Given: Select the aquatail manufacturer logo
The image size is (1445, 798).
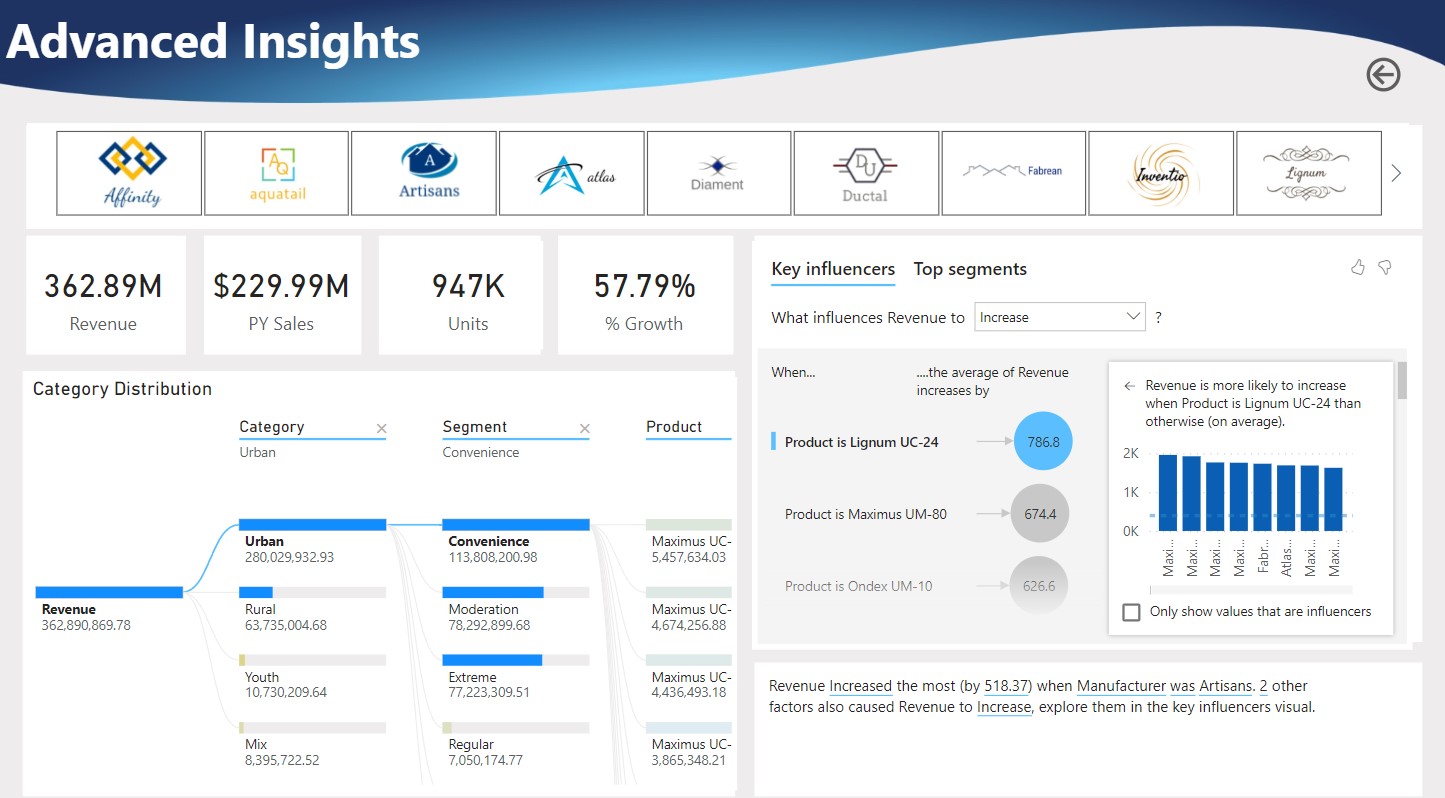Looking at the screenshot, I should 276,173.
